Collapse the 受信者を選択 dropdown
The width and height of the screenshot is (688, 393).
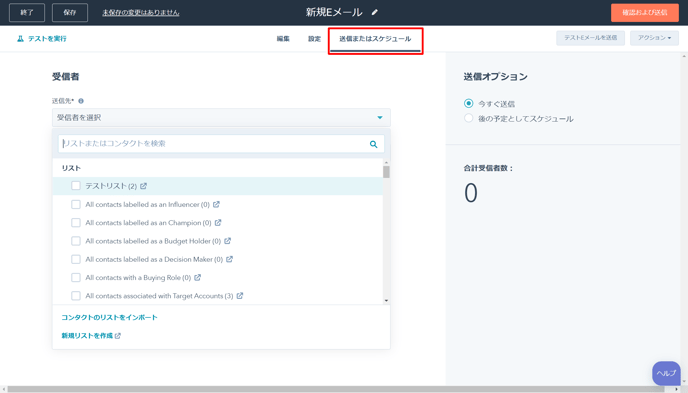221,118
